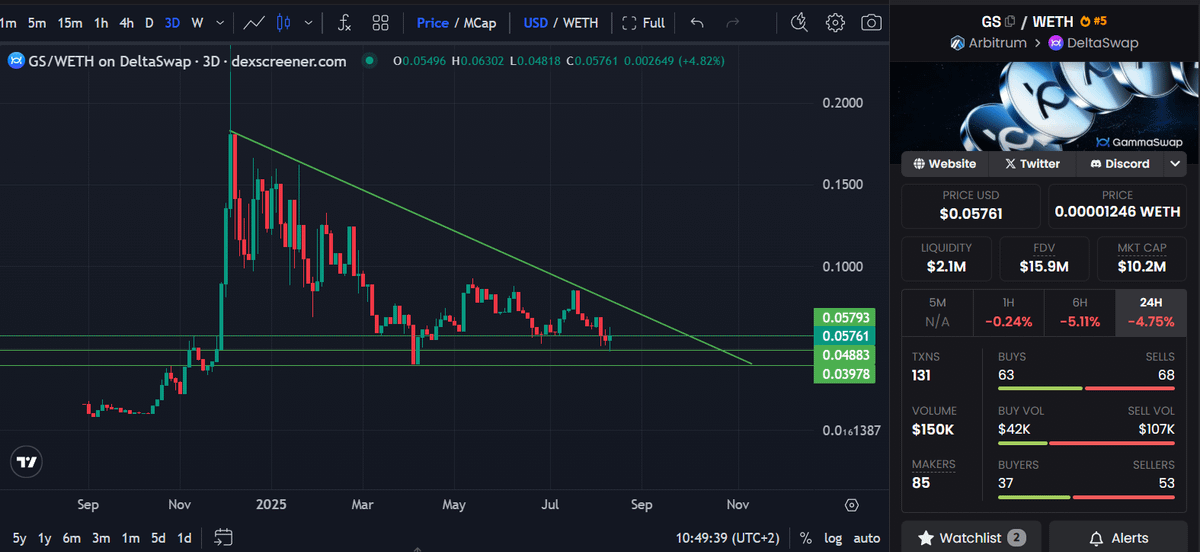The width and height of the screenshot is (1200, 552).
Task: Open the indicators fx menu
Action: pos(344,22)
